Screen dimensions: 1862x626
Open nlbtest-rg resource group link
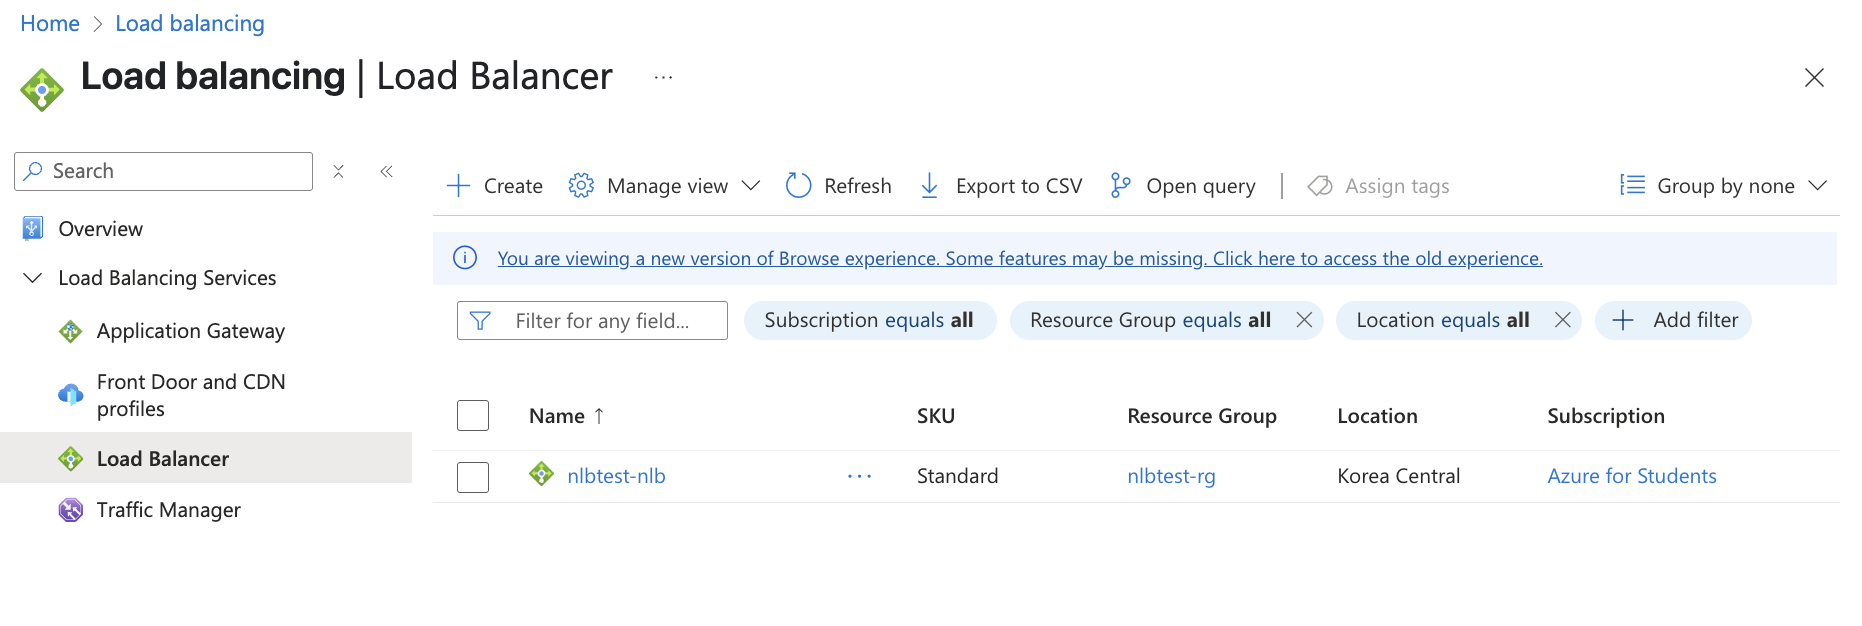1171,476
